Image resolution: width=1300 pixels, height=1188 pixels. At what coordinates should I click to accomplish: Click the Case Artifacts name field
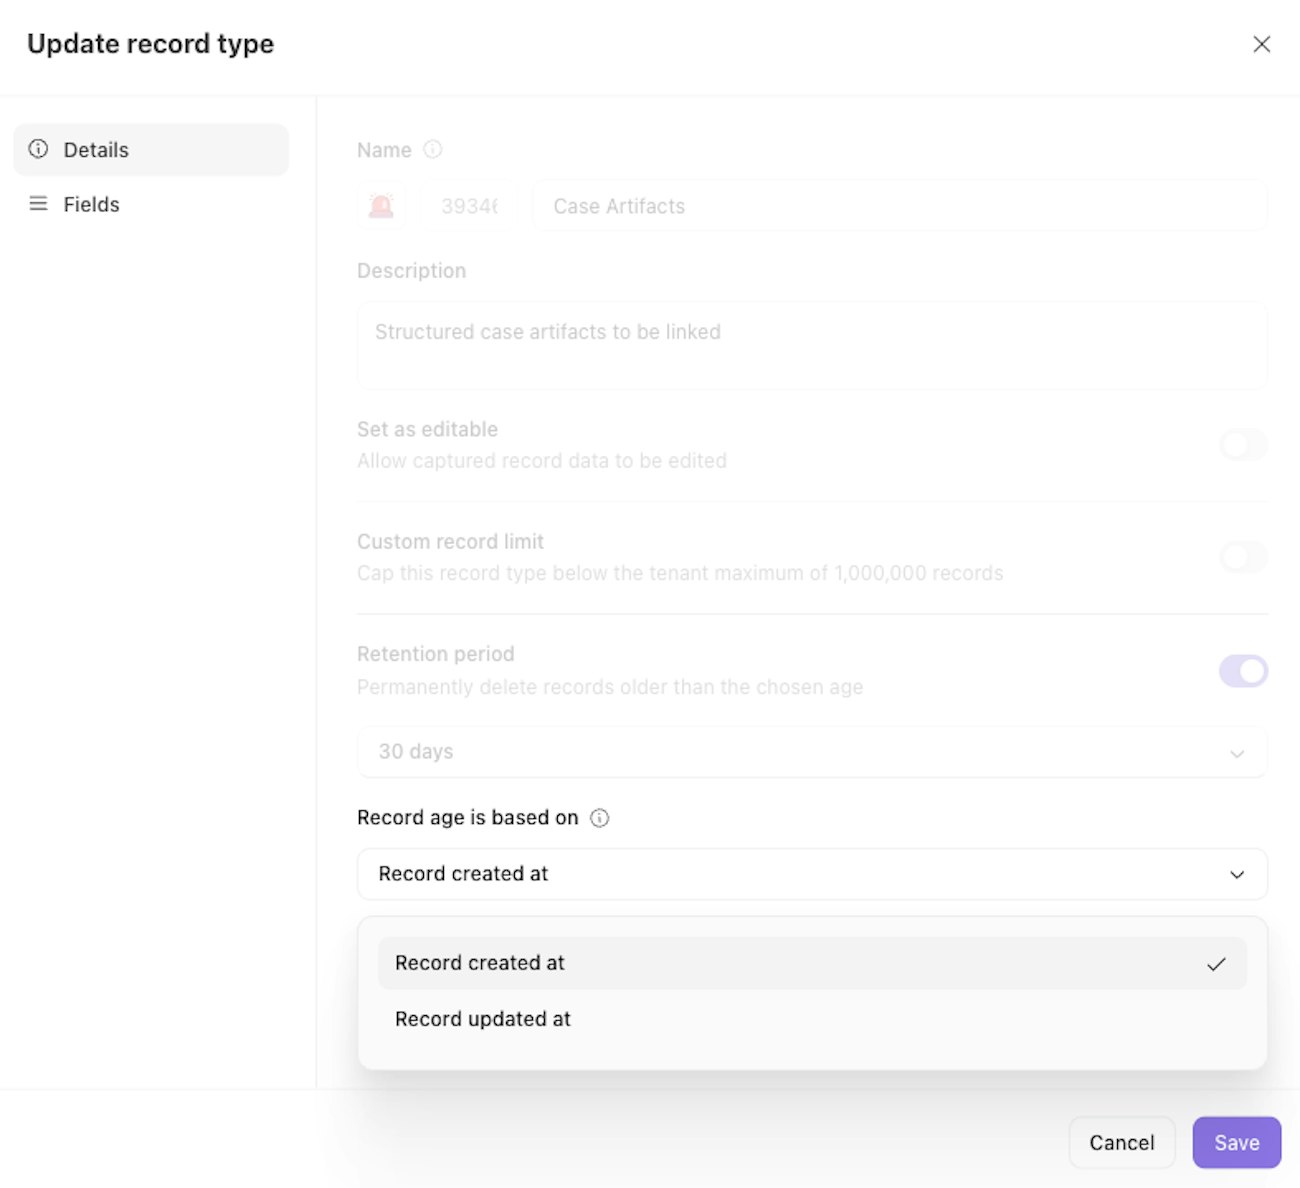(899, 206)
